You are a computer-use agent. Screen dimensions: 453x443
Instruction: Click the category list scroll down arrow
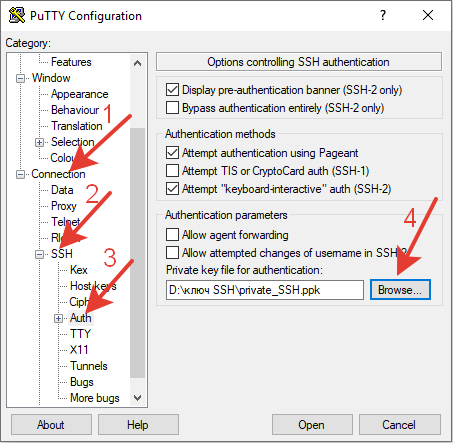137,398
